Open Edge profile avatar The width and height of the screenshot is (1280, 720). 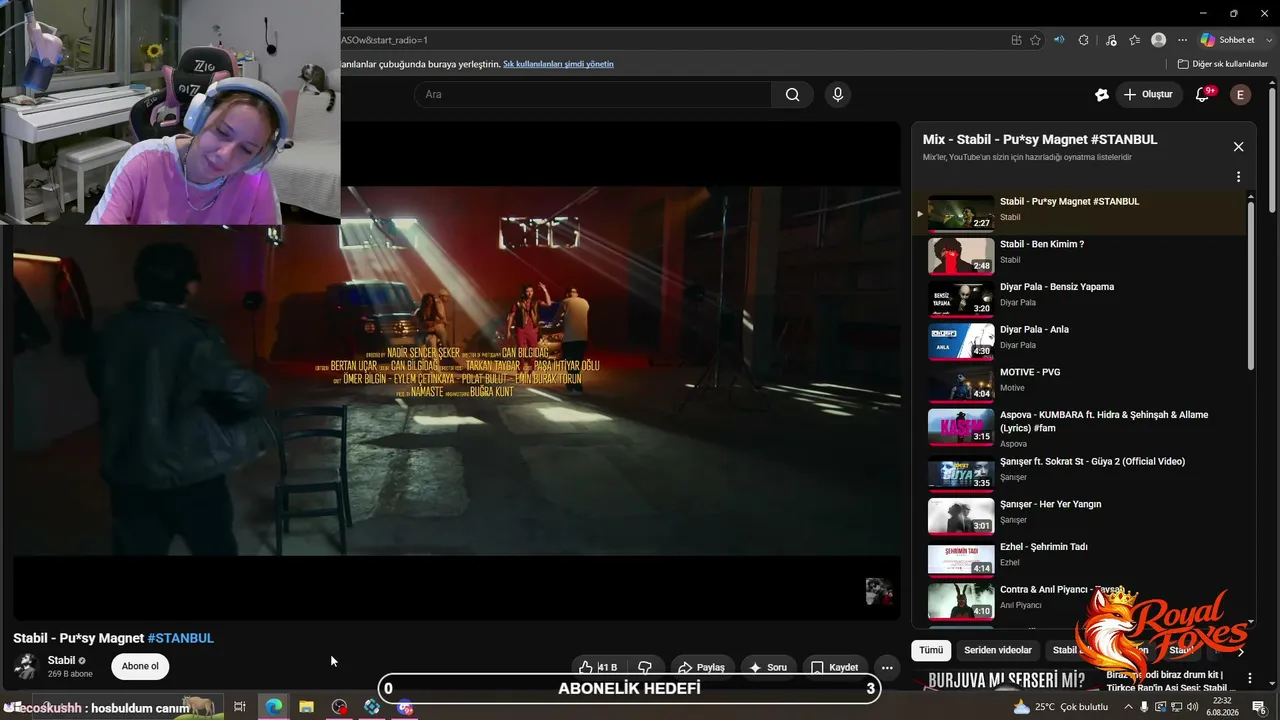click(1158, 40)
